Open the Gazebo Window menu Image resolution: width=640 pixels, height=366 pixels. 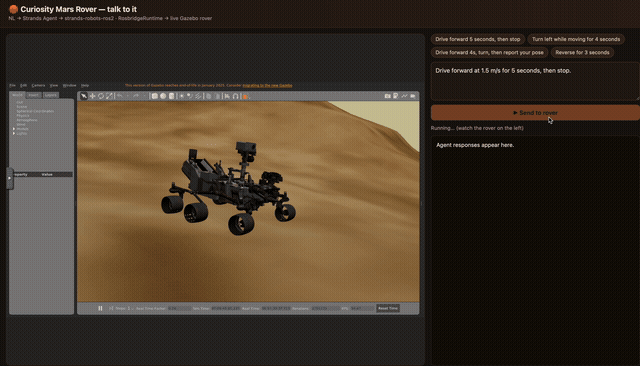(69, 85)
